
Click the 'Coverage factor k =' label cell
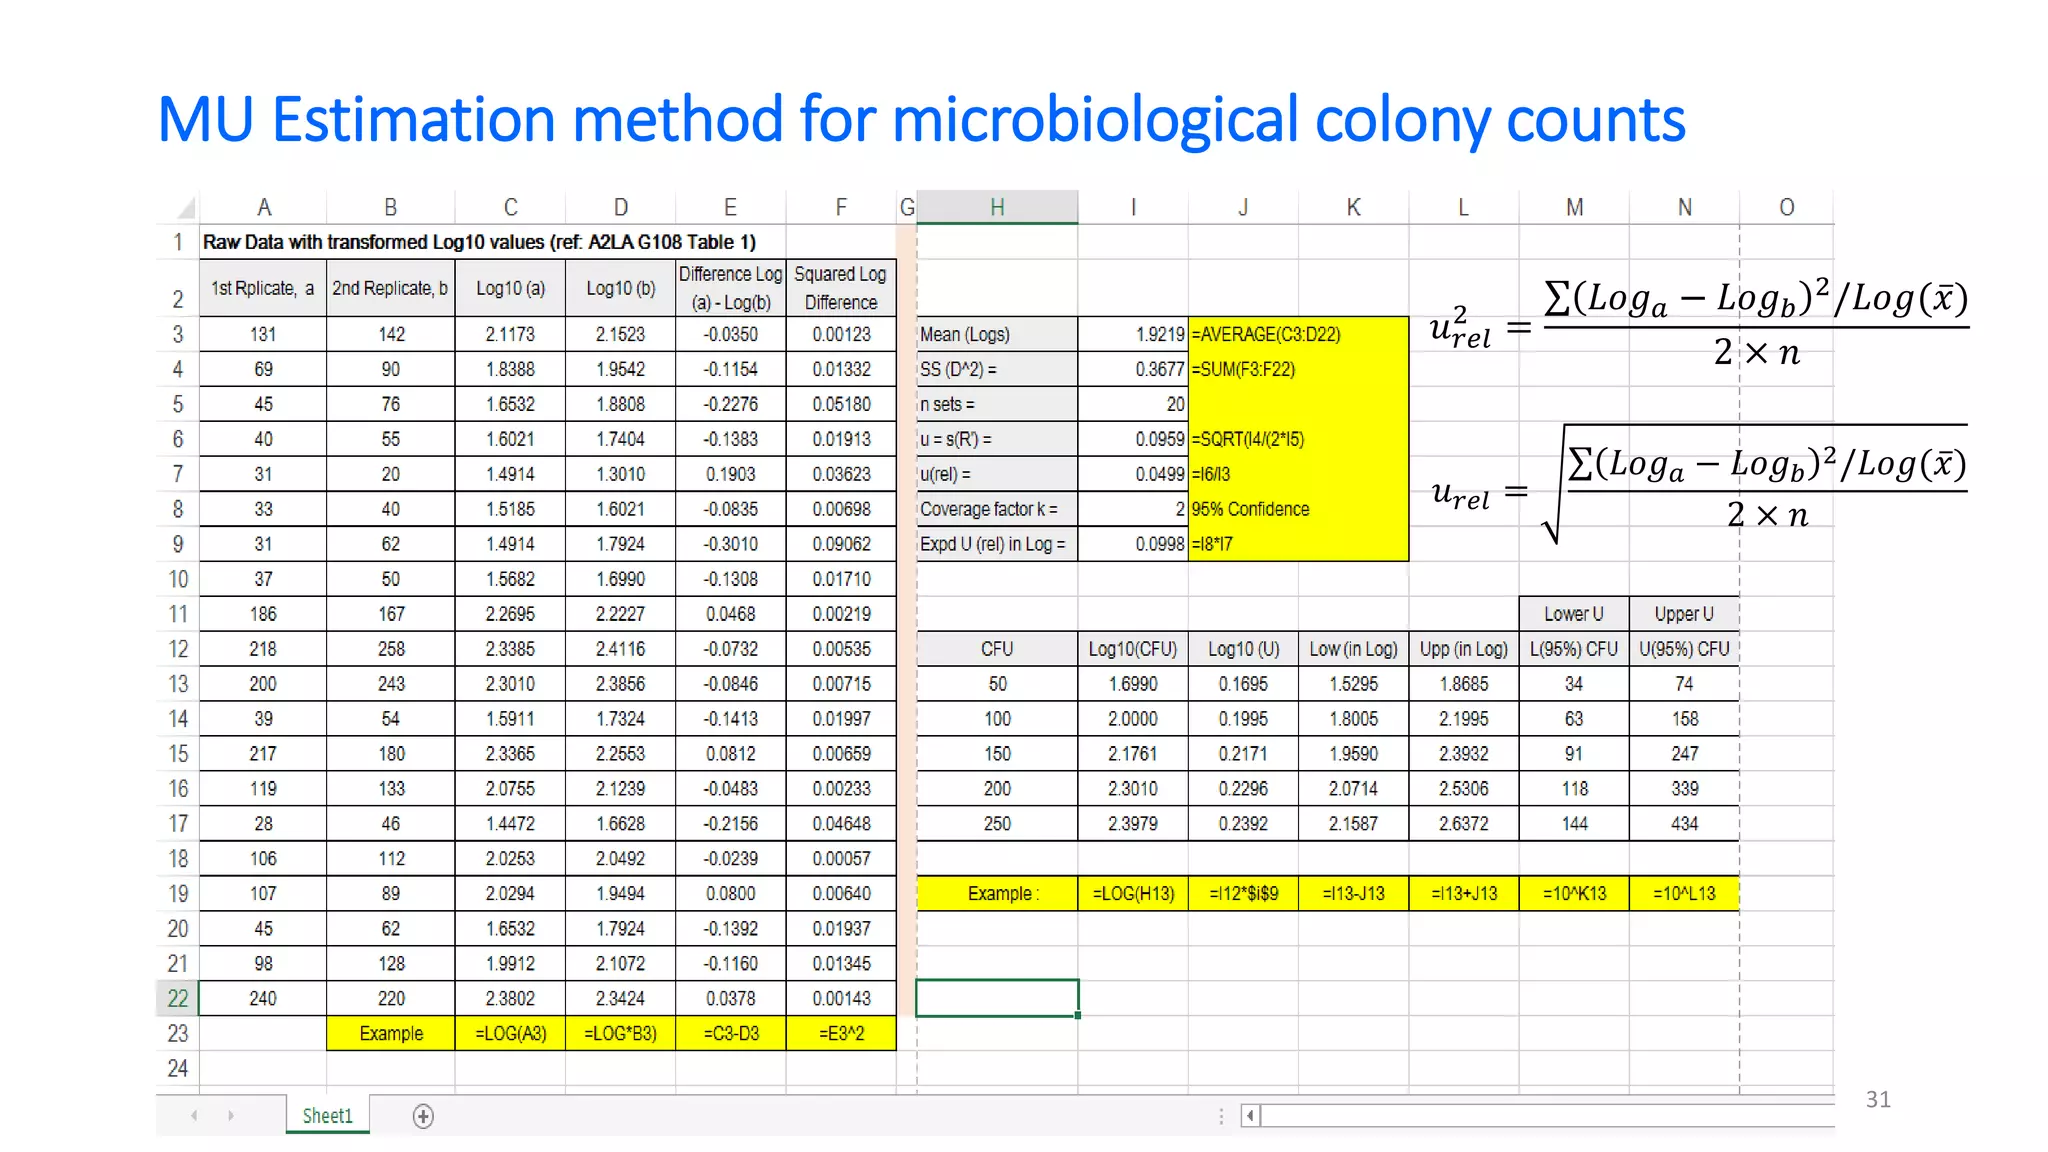coord(997,509)
